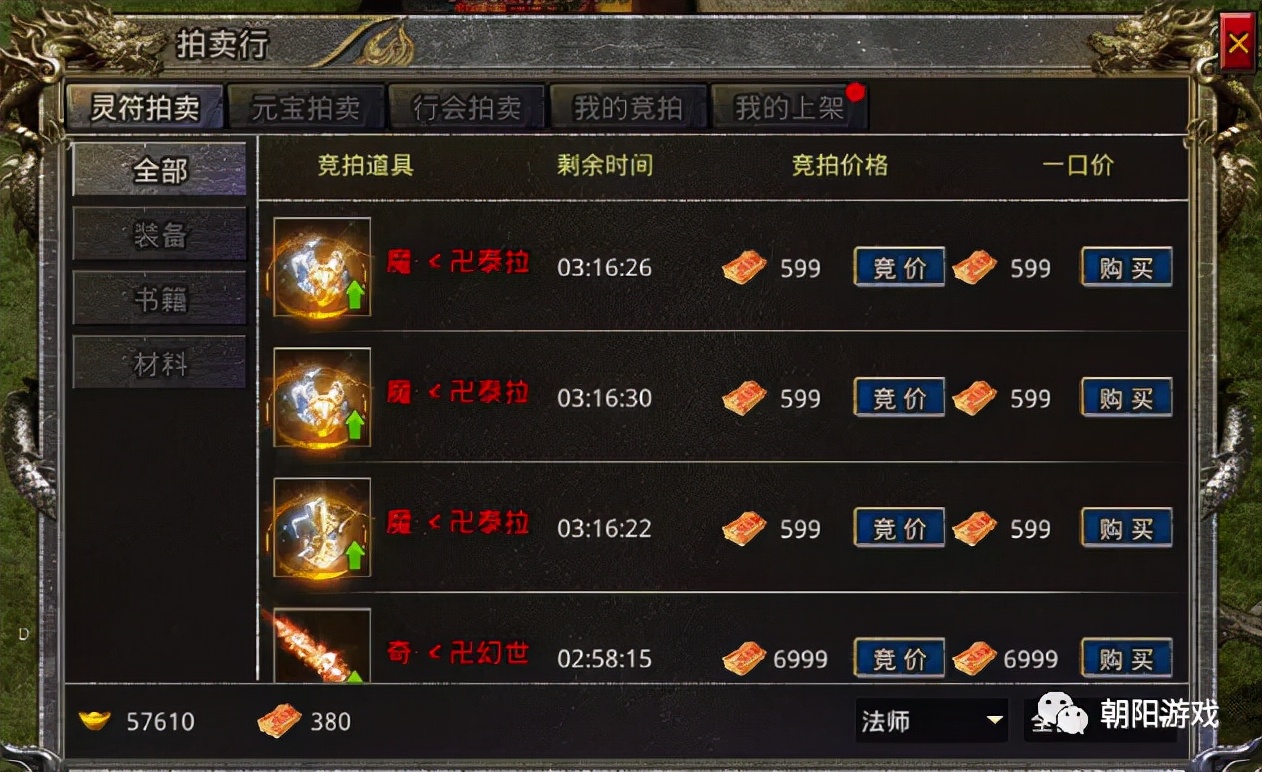View the 我的竞拍 tab
This screenshot has width=1262, height=772.
[628, 107]
